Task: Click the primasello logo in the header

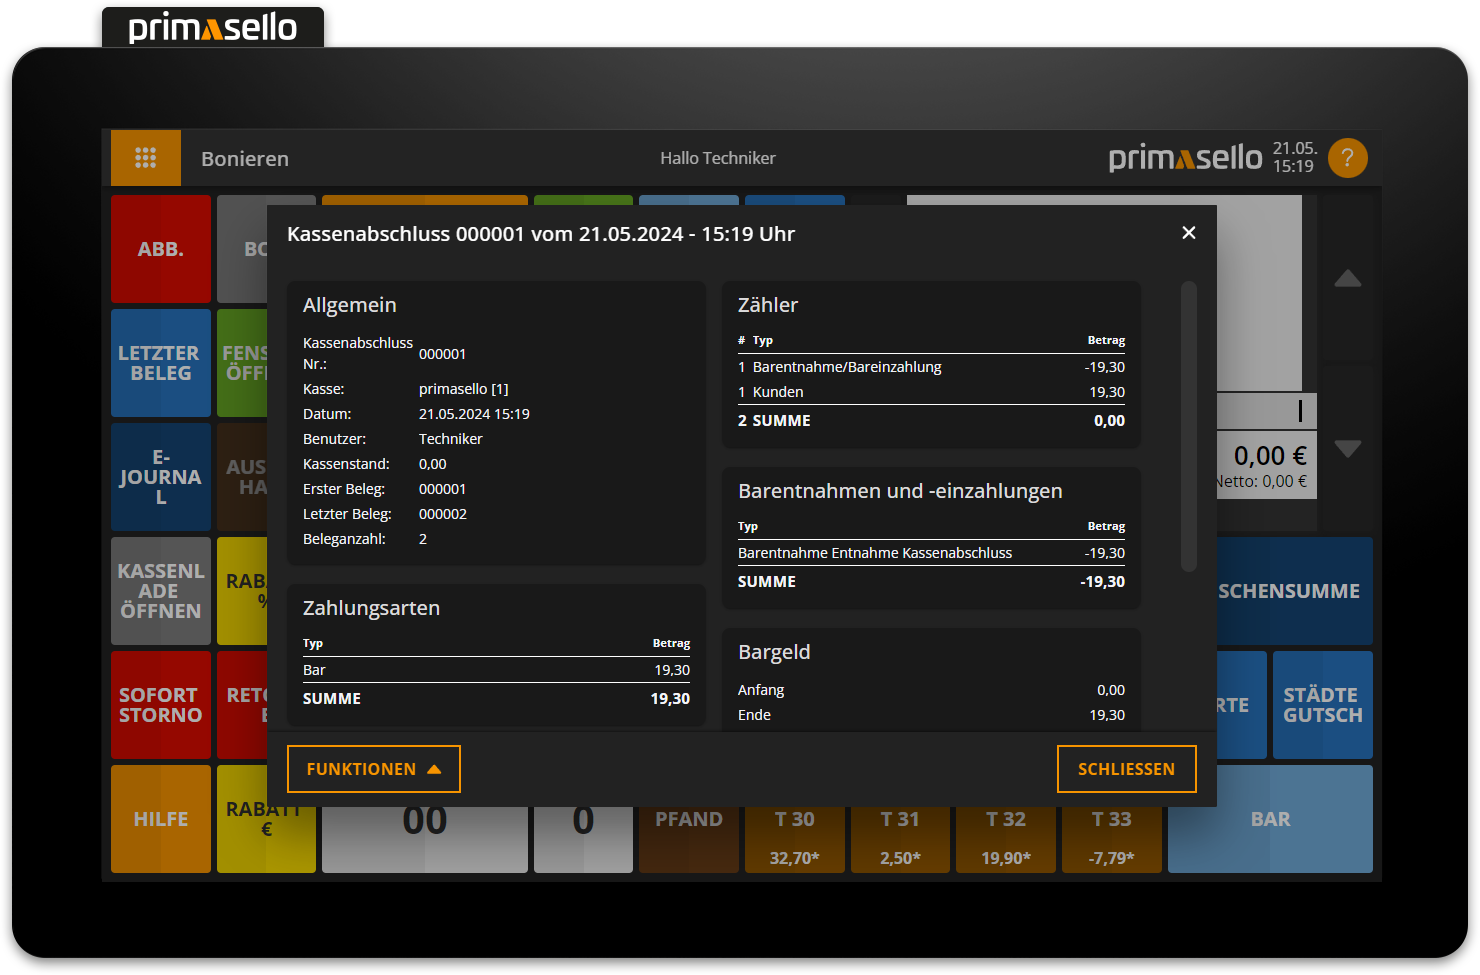Action: click(x=1184, y=157)
